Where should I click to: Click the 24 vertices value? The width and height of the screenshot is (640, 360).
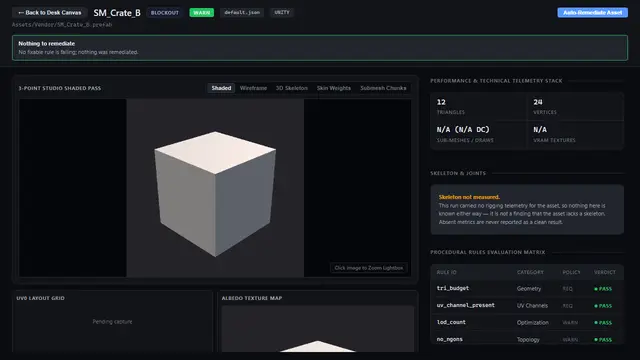538,102
